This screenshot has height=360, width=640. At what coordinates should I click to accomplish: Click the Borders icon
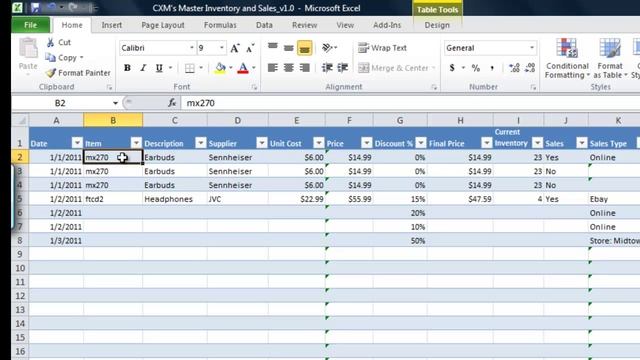pos(190,68)
